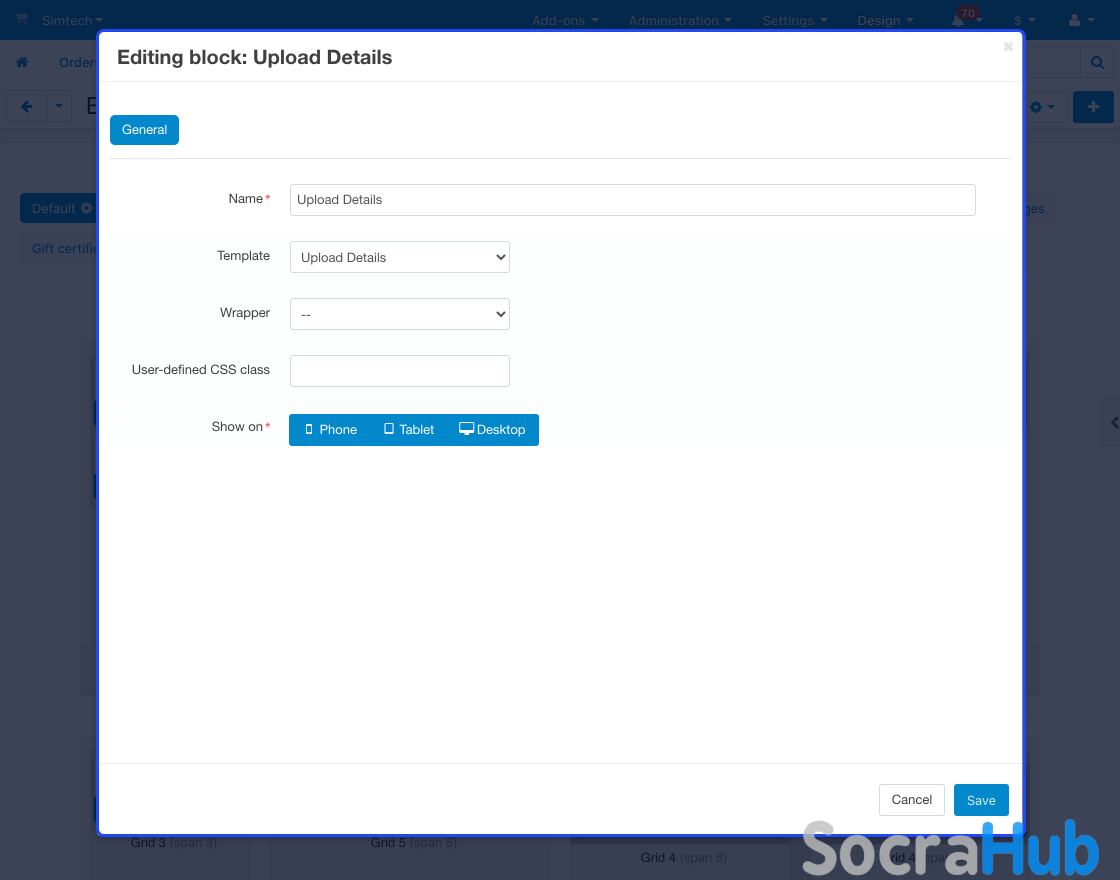Click the User-defined CSS class field
This screenshot has width=1120, height=880.
pos(399,371)
